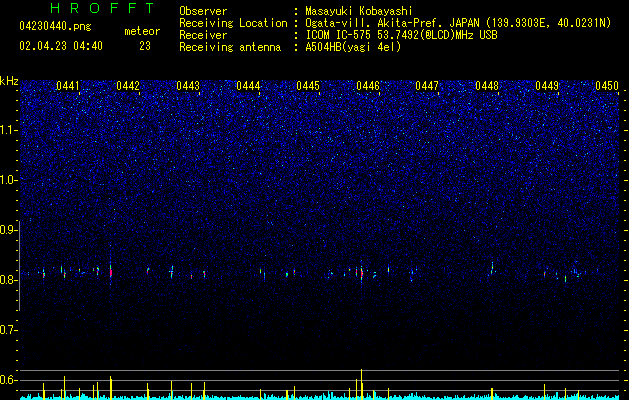The height and width of the screenshot is (400, 629).
Task: Click the 0447 time marker
Action: pos(427,86)
